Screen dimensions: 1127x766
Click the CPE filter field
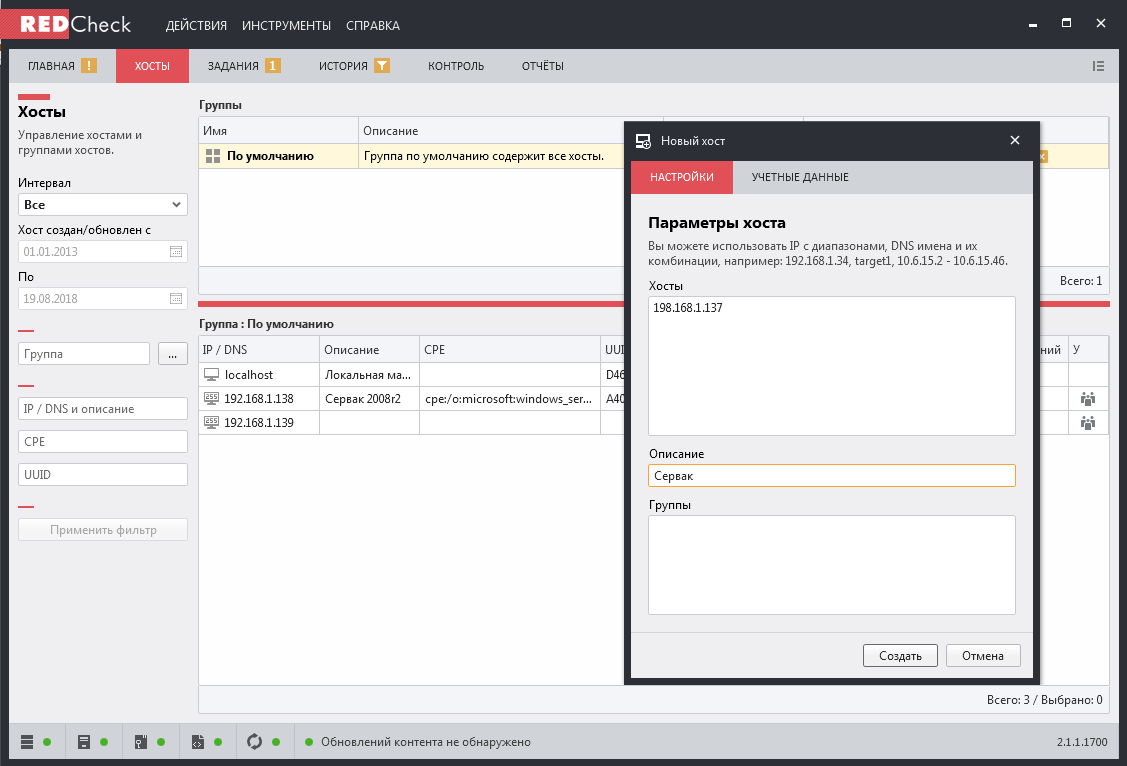coord(103,441)
